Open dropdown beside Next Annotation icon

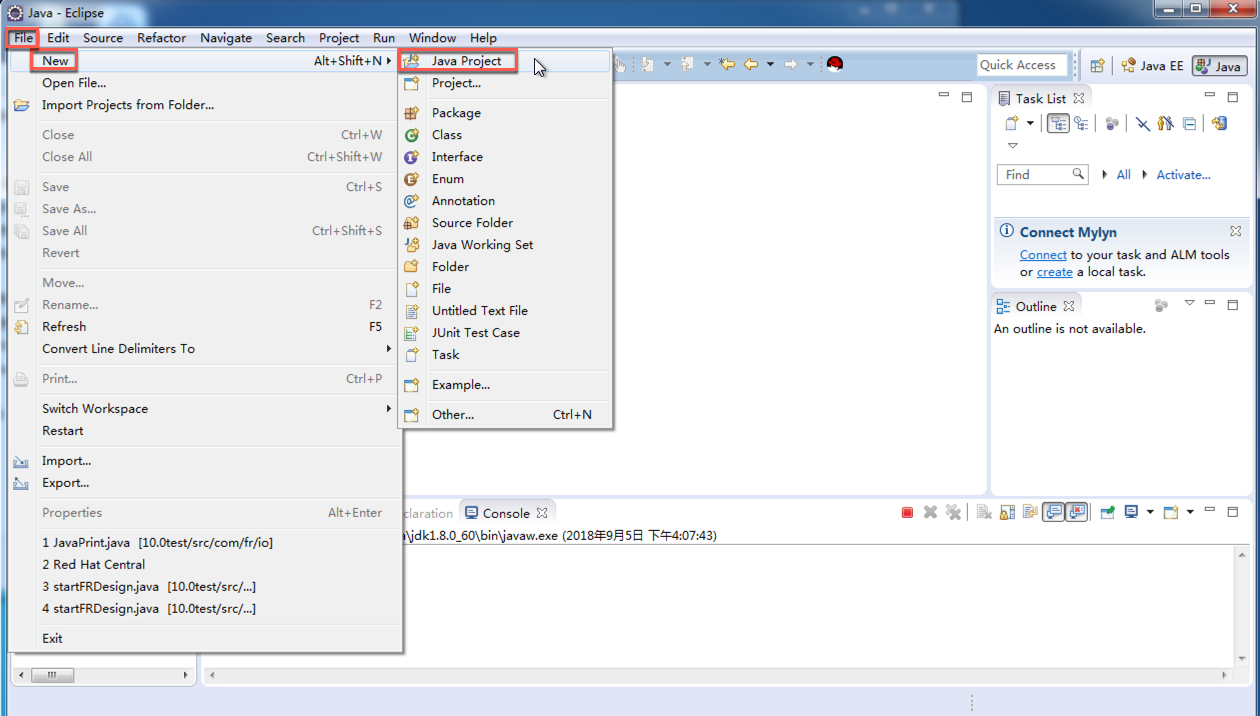pos(667,65)
